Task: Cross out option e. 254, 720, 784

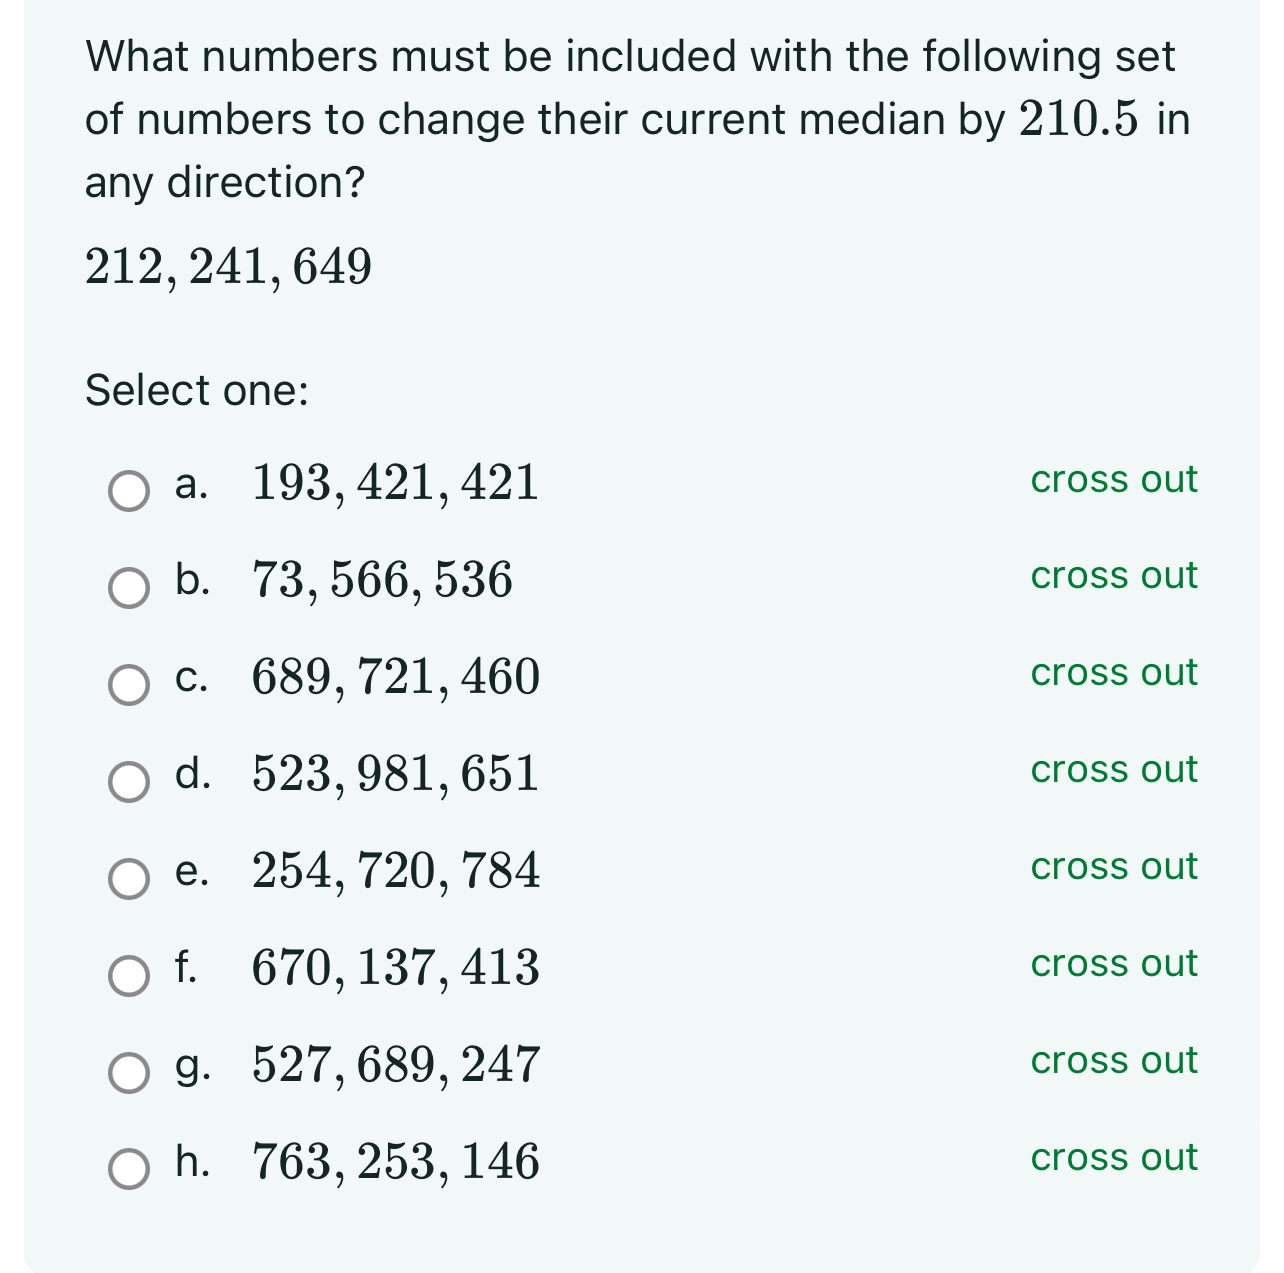Action: [x=1113, y=867]
